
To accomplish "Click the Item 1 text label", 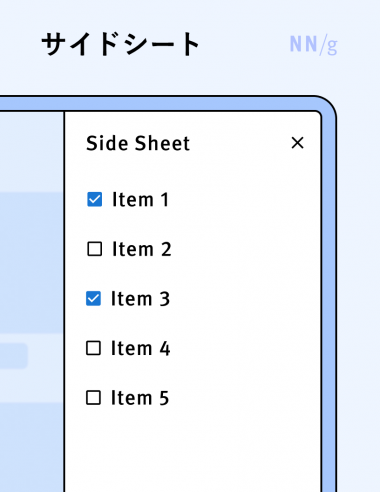I will point(140,200).
